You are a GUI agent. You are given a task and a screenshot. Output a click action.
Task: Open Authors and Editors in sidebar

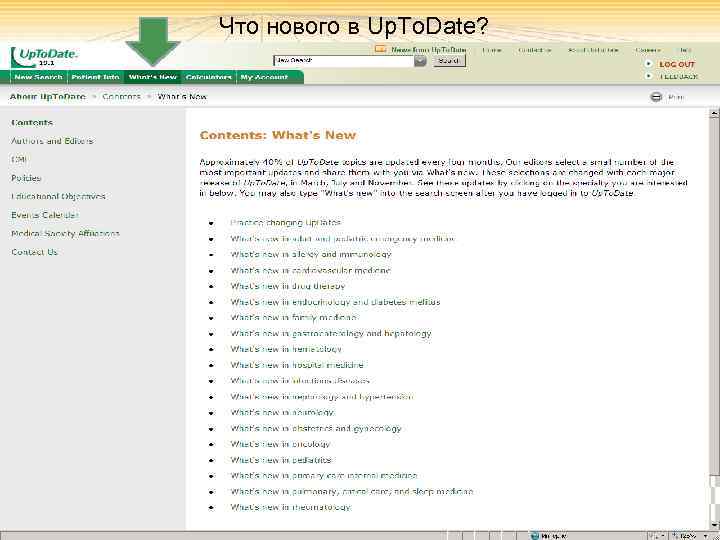(x=52, y=141)
